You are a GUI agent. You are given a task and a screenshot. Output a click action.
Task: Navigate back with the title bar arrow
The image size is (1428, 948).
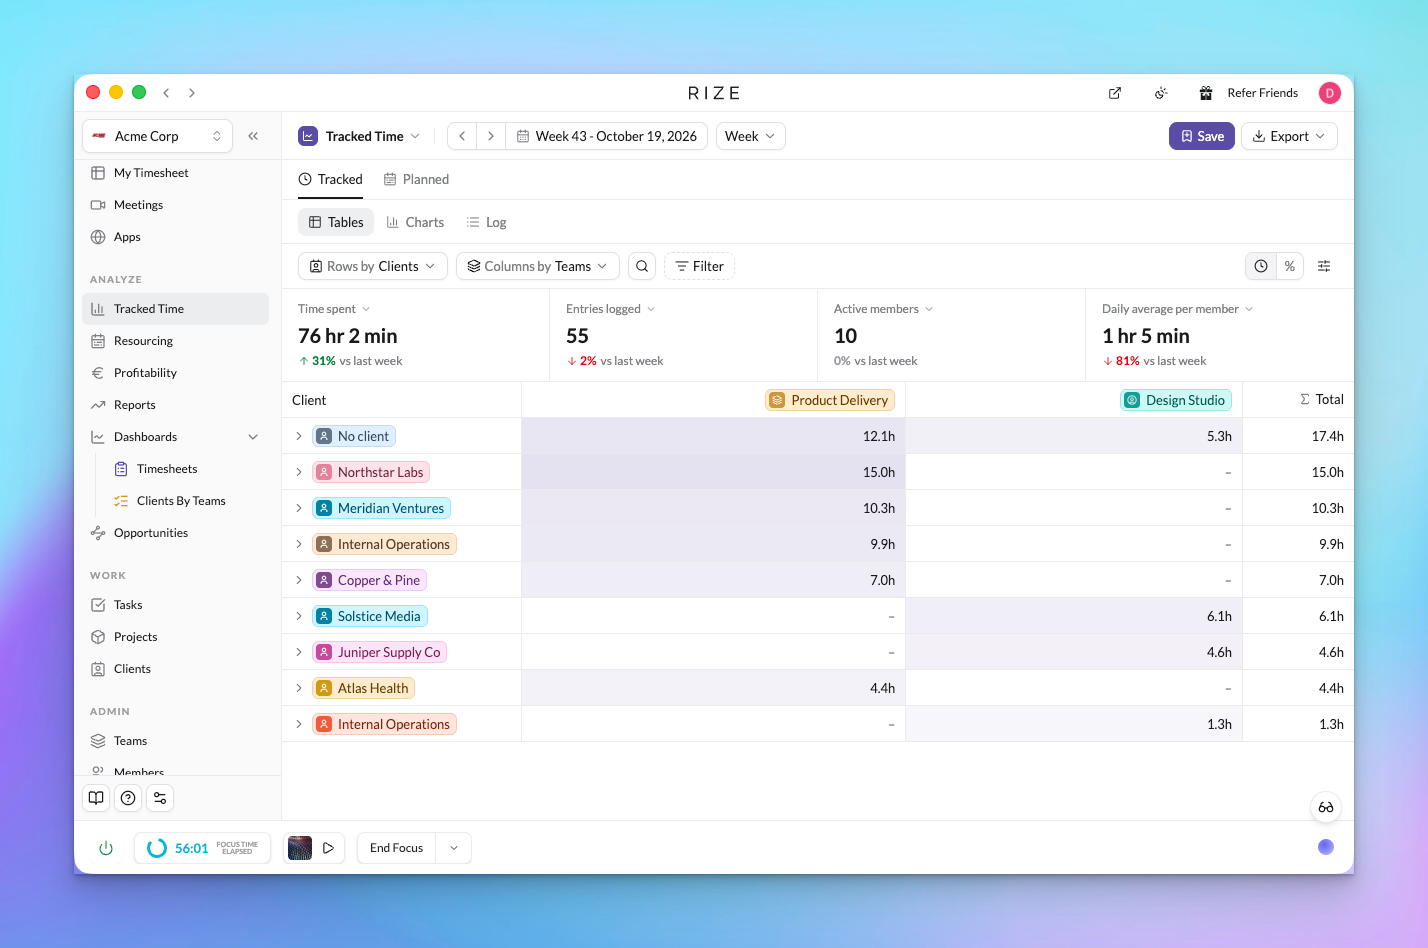(x=166, y=93)
